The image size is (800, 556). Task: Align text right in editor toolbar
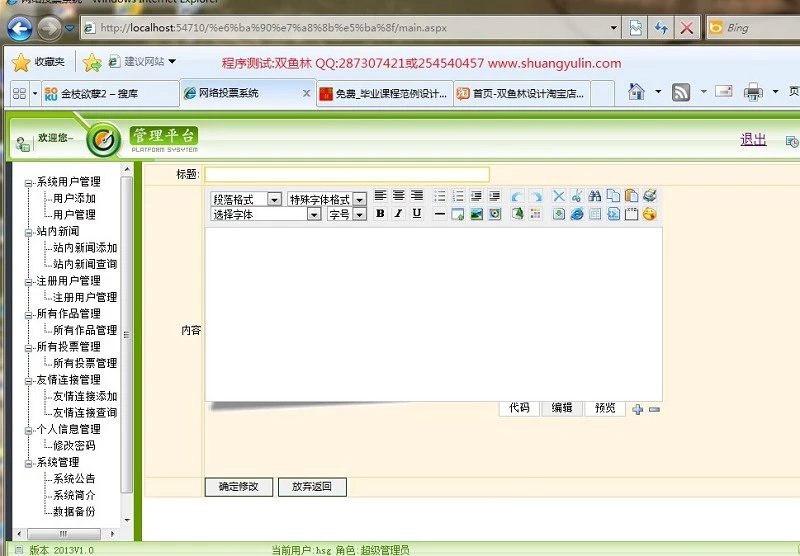click(x=417, y=196)
